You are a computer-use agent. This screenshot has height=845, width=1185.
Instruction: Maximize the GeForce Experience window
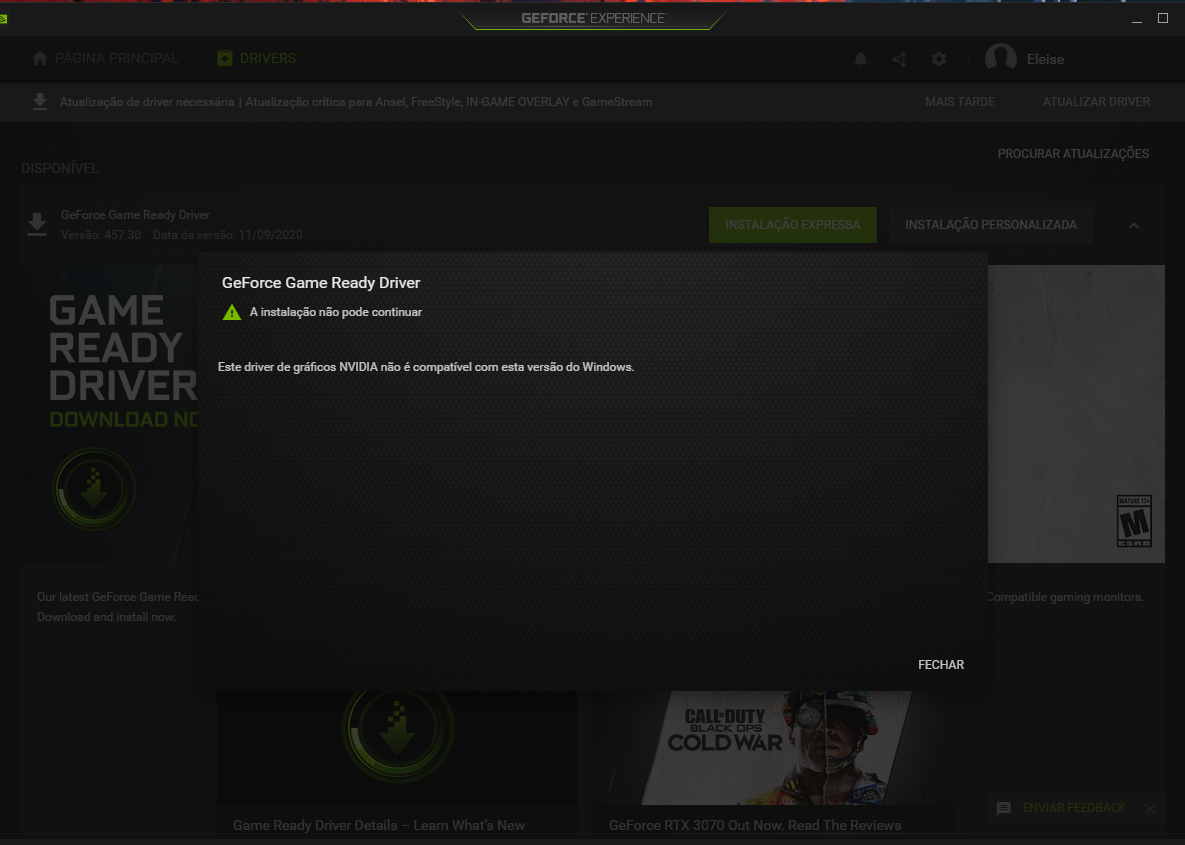(x=1163, y=18)
